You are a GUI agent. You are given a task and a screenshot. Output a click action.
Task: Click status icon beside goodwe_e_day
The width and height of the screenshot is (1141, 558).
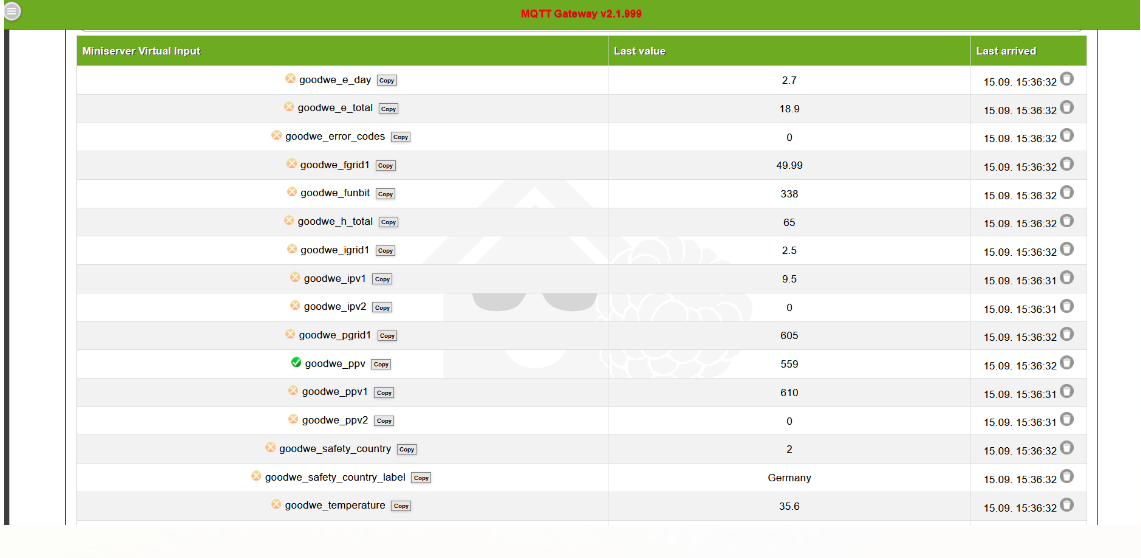click(x=290, y=79)
